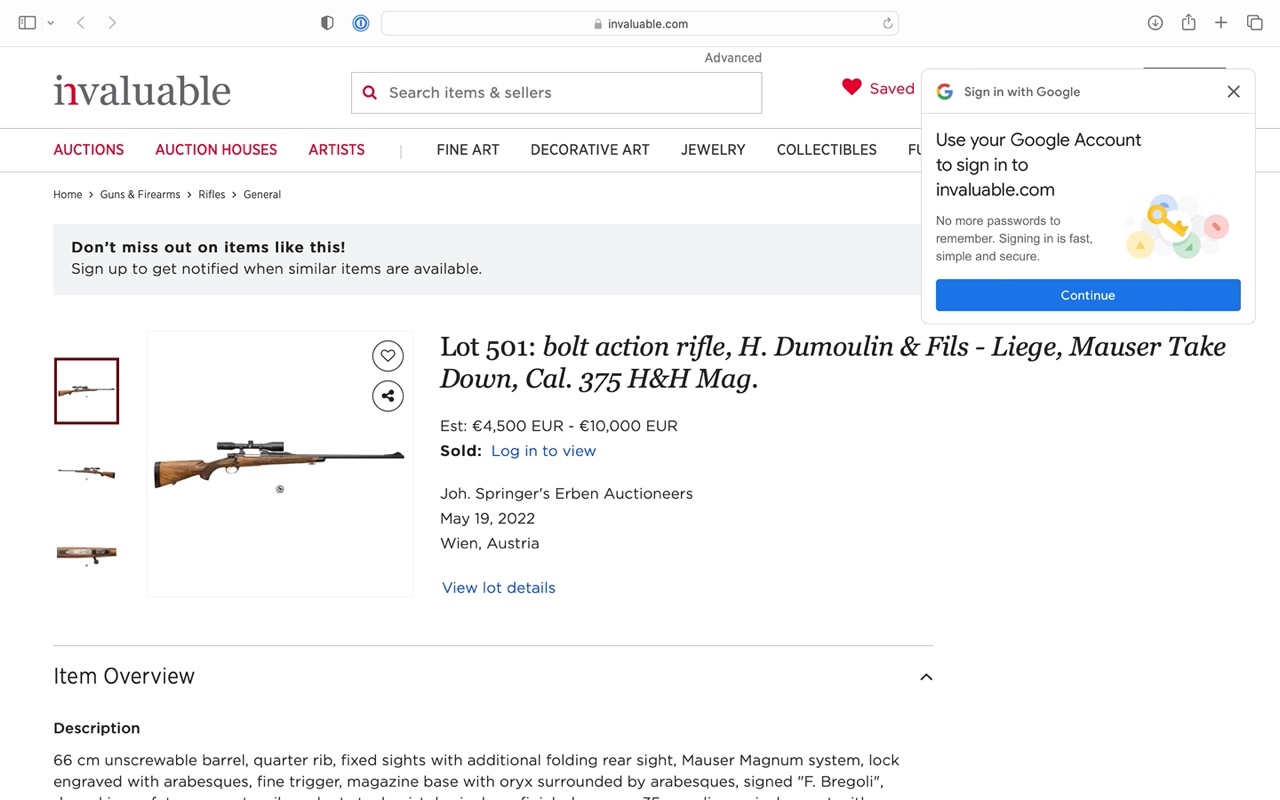Close the Sign in with Google popup
This screenshot has width=1280, height=800.
click(1233, 92)
